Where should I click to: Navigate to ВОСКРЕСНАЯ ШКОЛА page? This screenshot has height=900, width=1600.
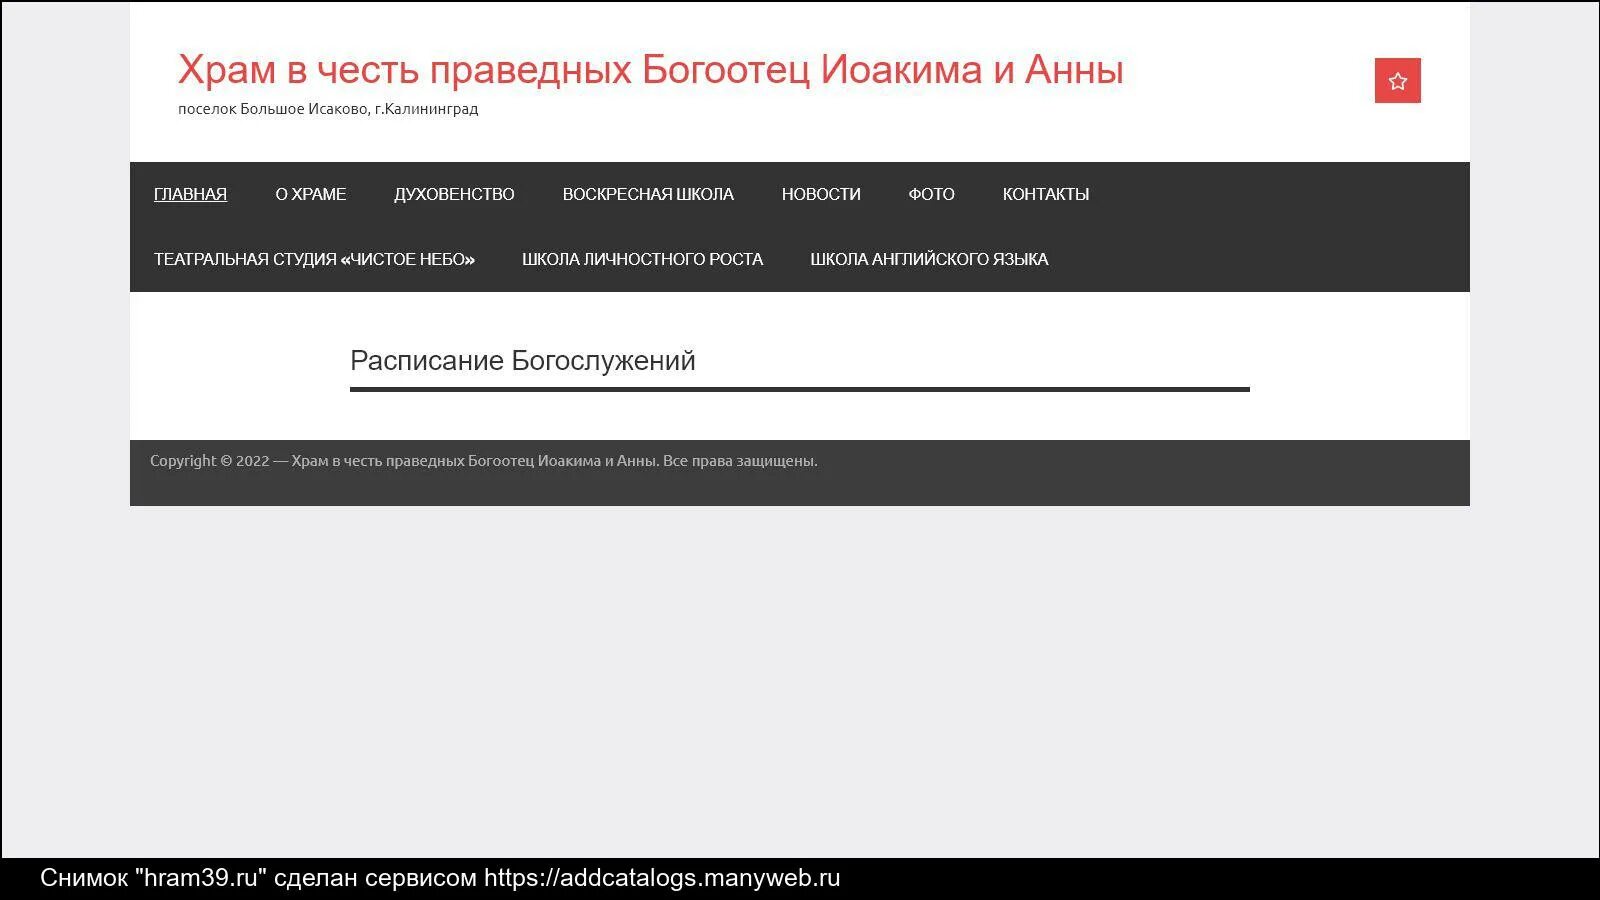648,194
